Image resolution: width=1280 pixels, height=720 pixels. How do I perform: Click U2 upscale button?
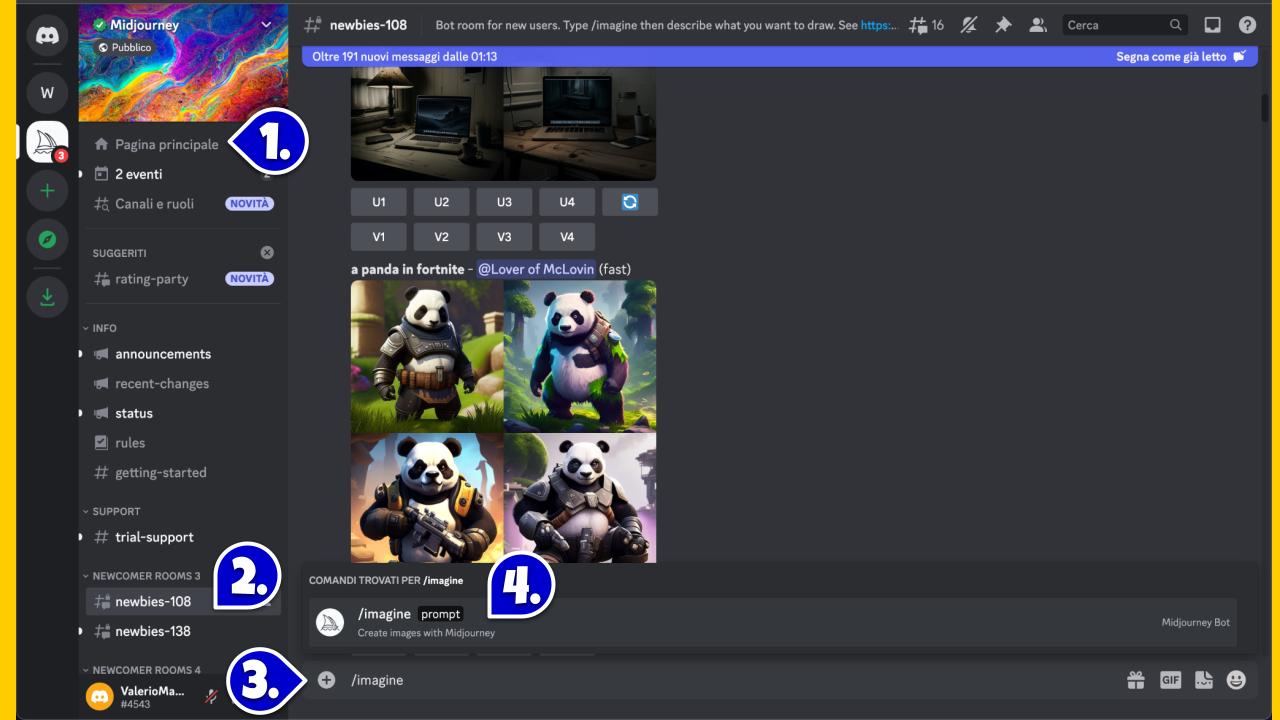pyautogui.click(x=442, y=202)
